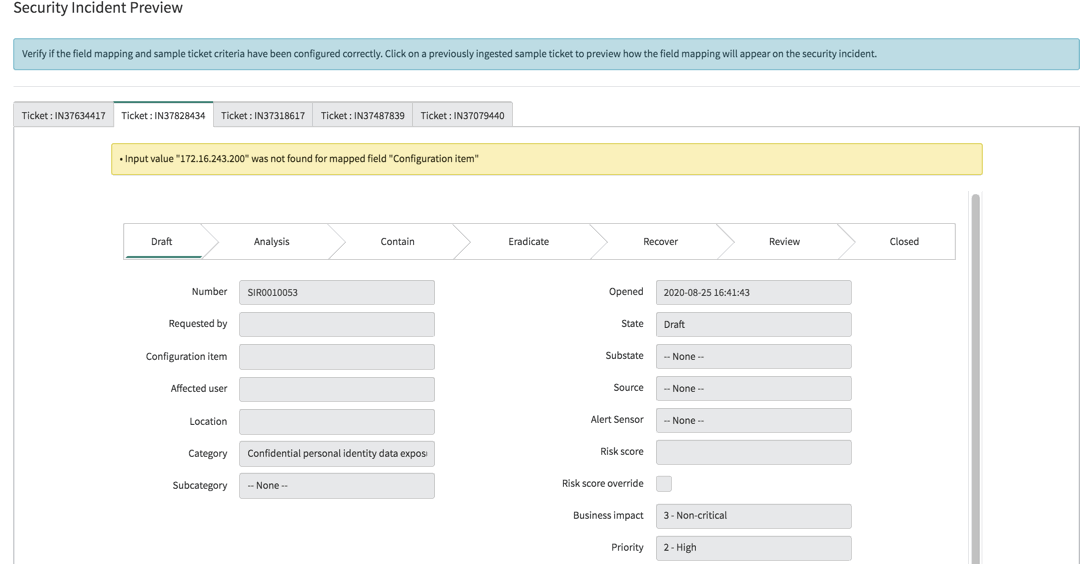The height and width of the screenshot is (564, 1080).
Task: Open the Source dropdown
Action: pos(754,388)
